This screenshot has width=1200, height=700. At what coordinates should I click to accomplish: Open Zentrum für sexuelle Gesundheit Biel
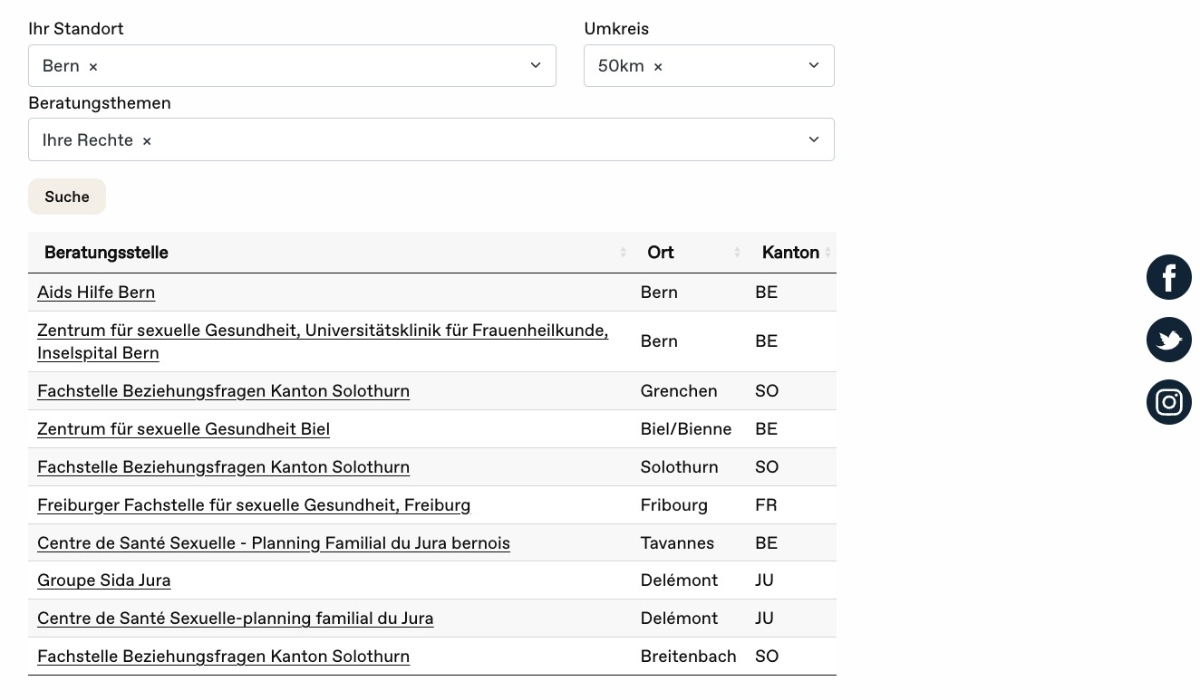click(183, 430)
